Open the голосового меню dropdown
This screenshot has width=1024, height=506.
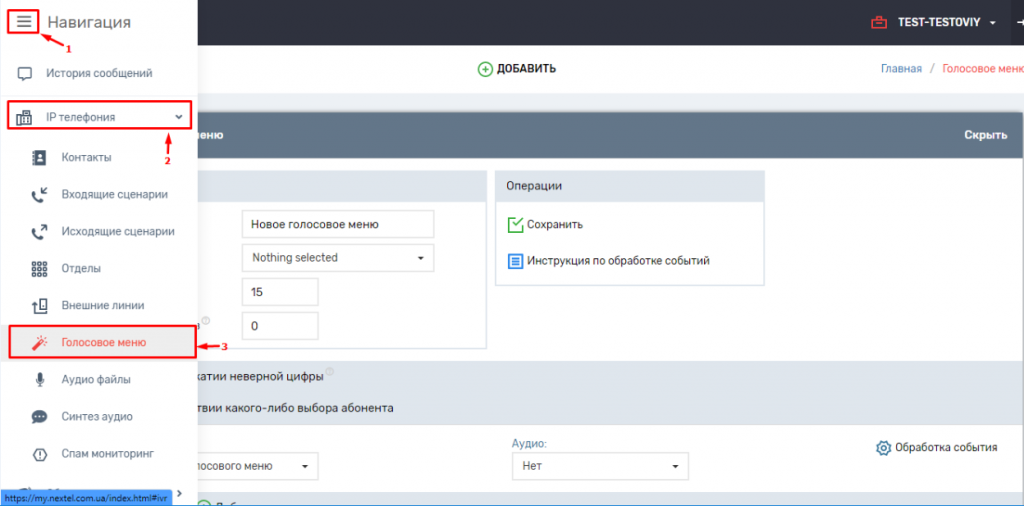pyautogui.click(x=255, y=466)
